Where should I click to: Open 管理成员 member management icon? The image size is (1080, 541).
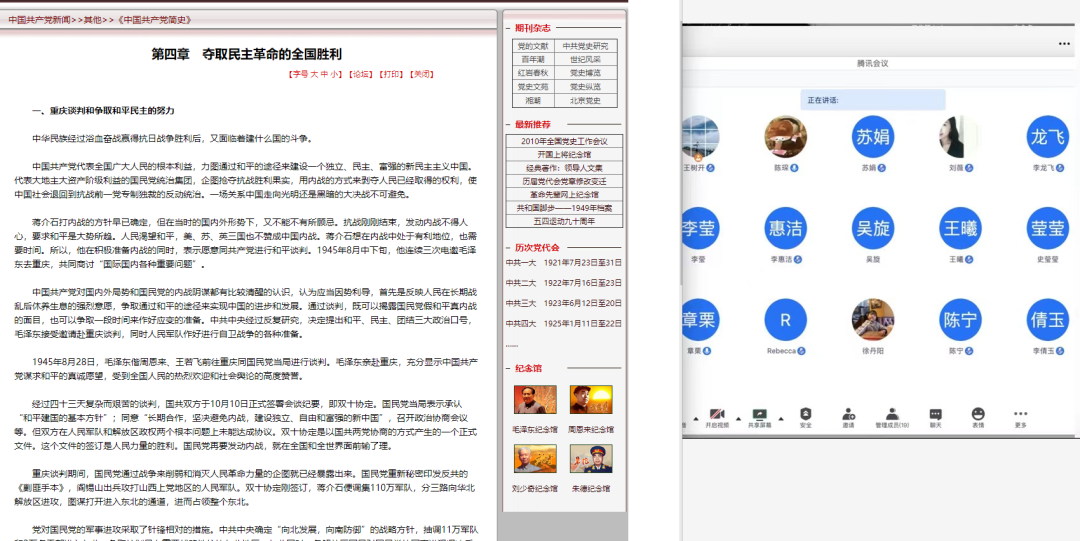click(x=891, y=414)
